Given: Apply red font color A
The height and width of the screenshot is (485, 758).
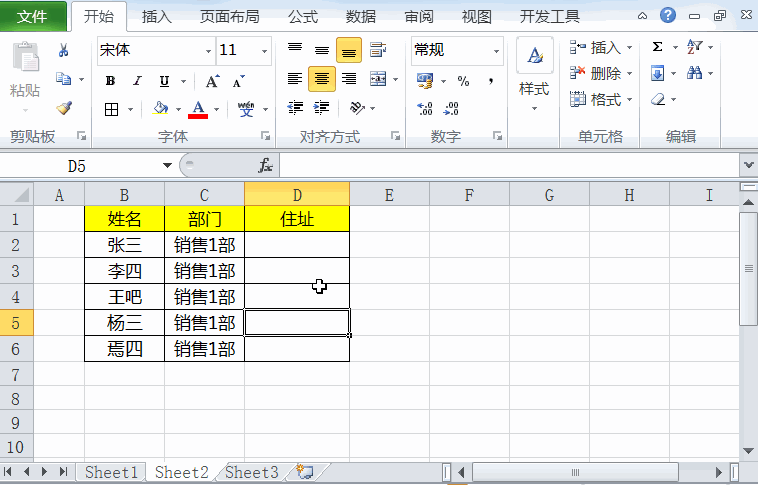Looking at the screenshot, I should click(198, 109).
